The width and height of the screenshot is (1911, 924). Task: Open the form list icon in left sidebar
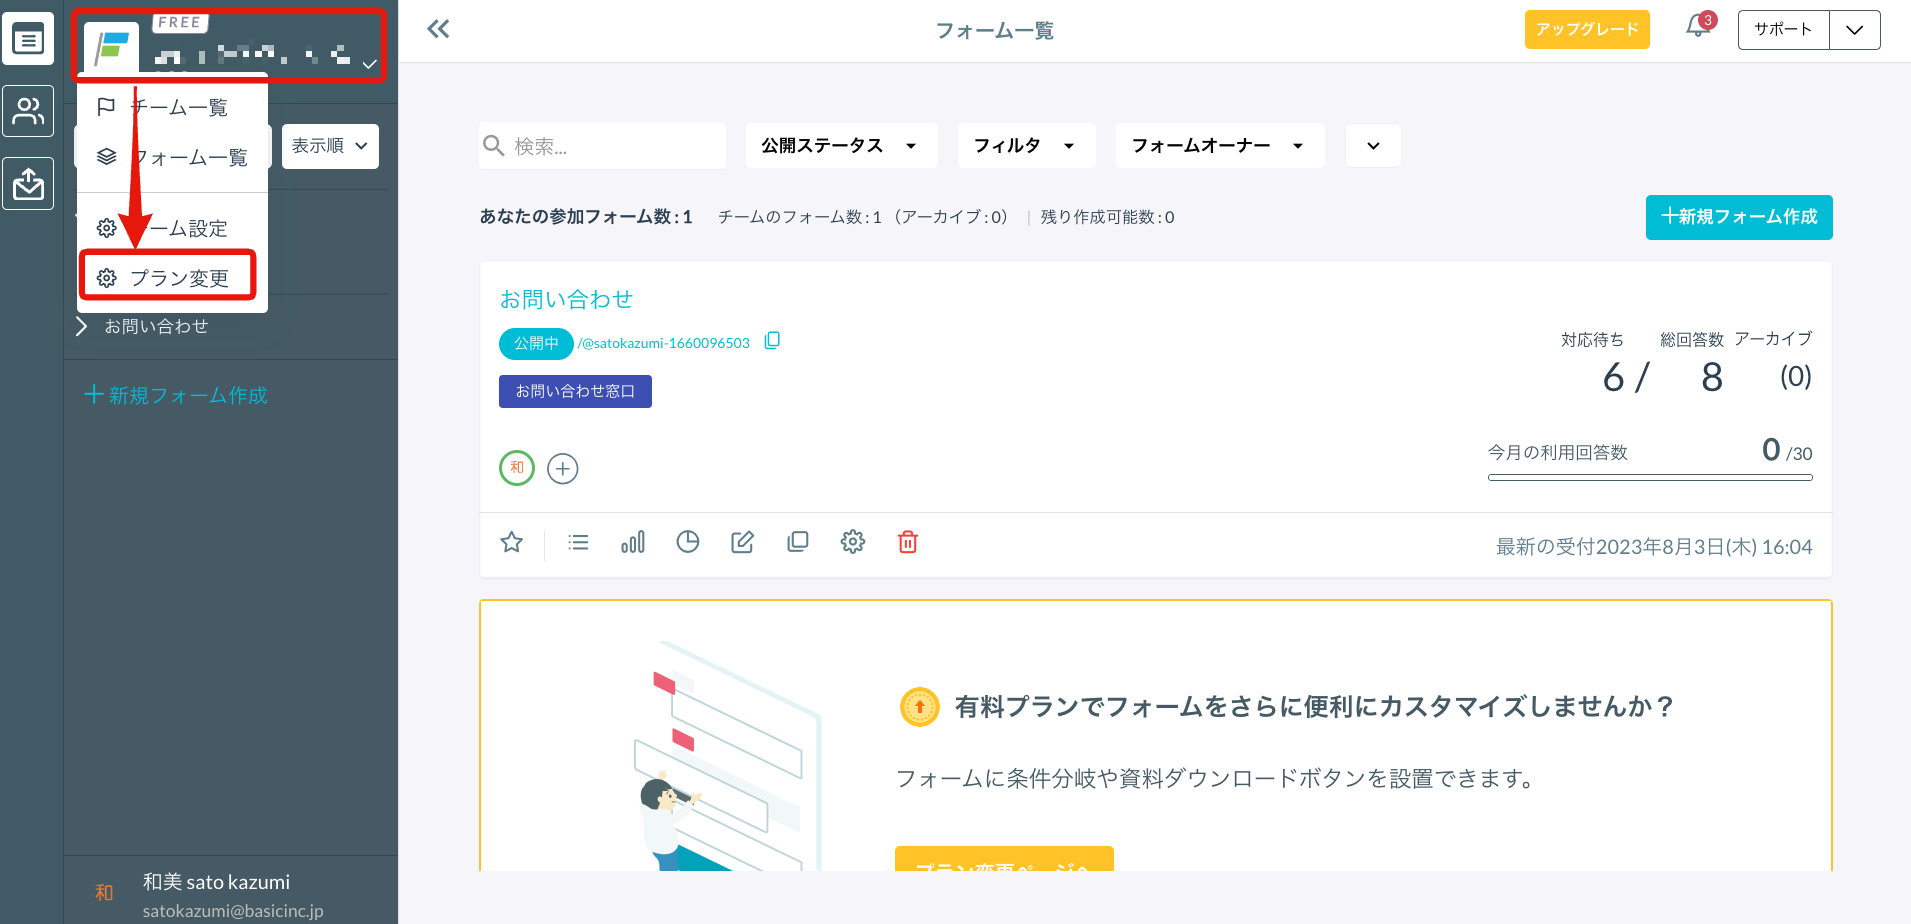pyautogui.click(x=28, y=38)
